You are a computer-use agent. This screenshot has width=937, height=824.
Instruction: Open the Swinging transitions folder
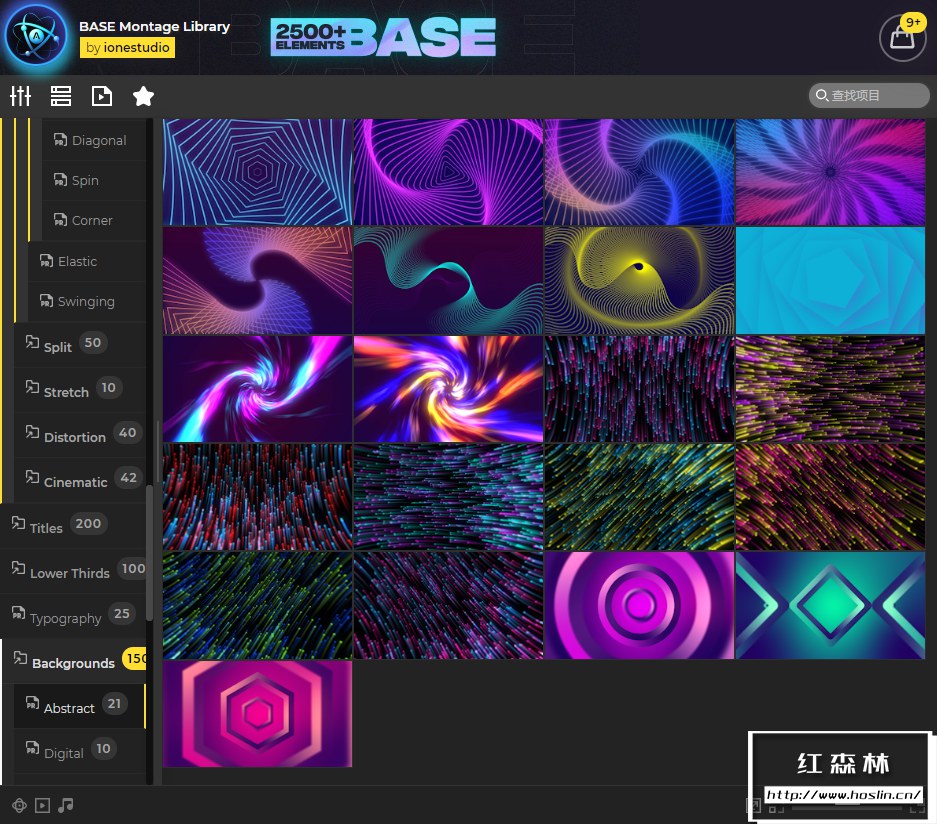click(x=87, y=301)
